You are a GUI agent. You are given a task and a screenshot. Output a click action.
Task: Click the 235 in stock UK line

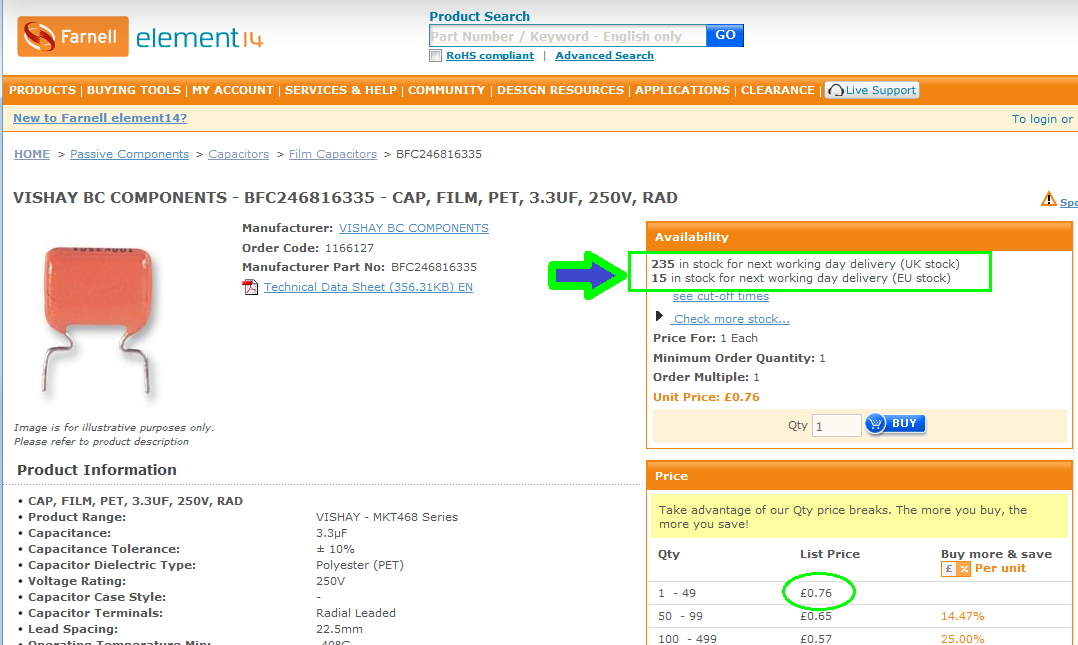pyautogui.click(x=805, y=264)
